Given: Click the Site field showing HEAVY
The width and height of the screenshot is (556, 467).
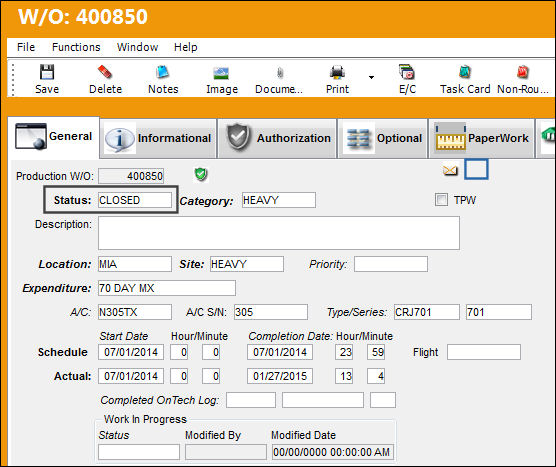Looking at the screenshot, I should pyautogui.click(x=247, y=264).
